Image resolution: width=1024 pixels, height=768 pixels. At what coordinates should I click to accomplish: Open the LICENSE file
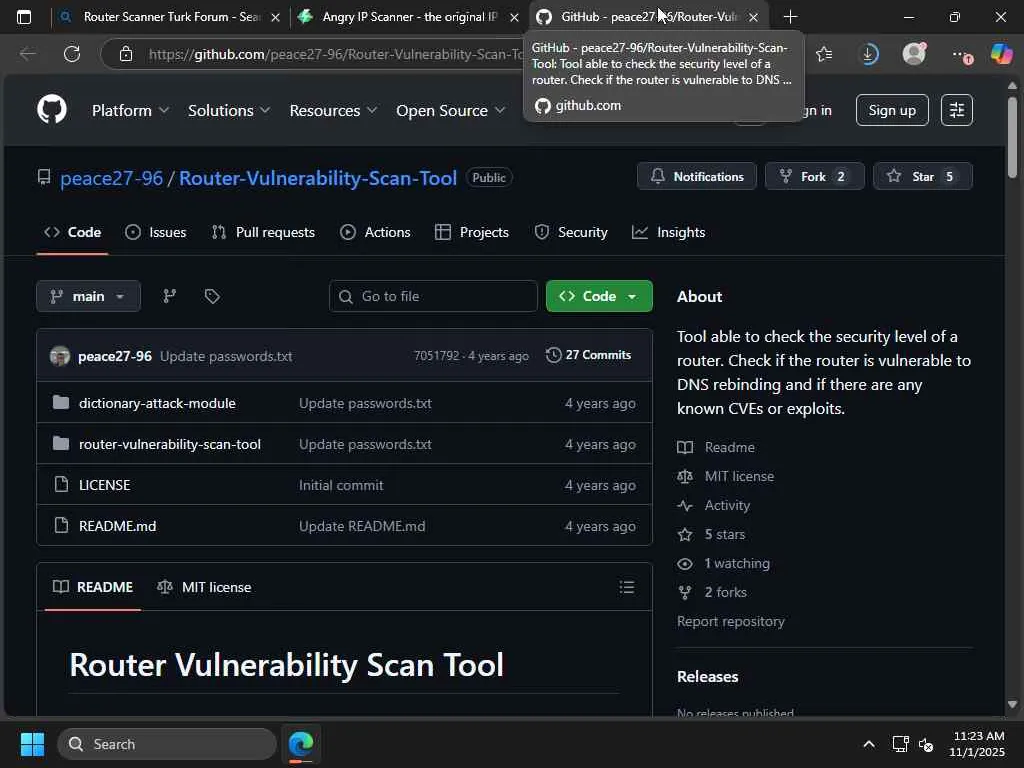tap(104, 485)
